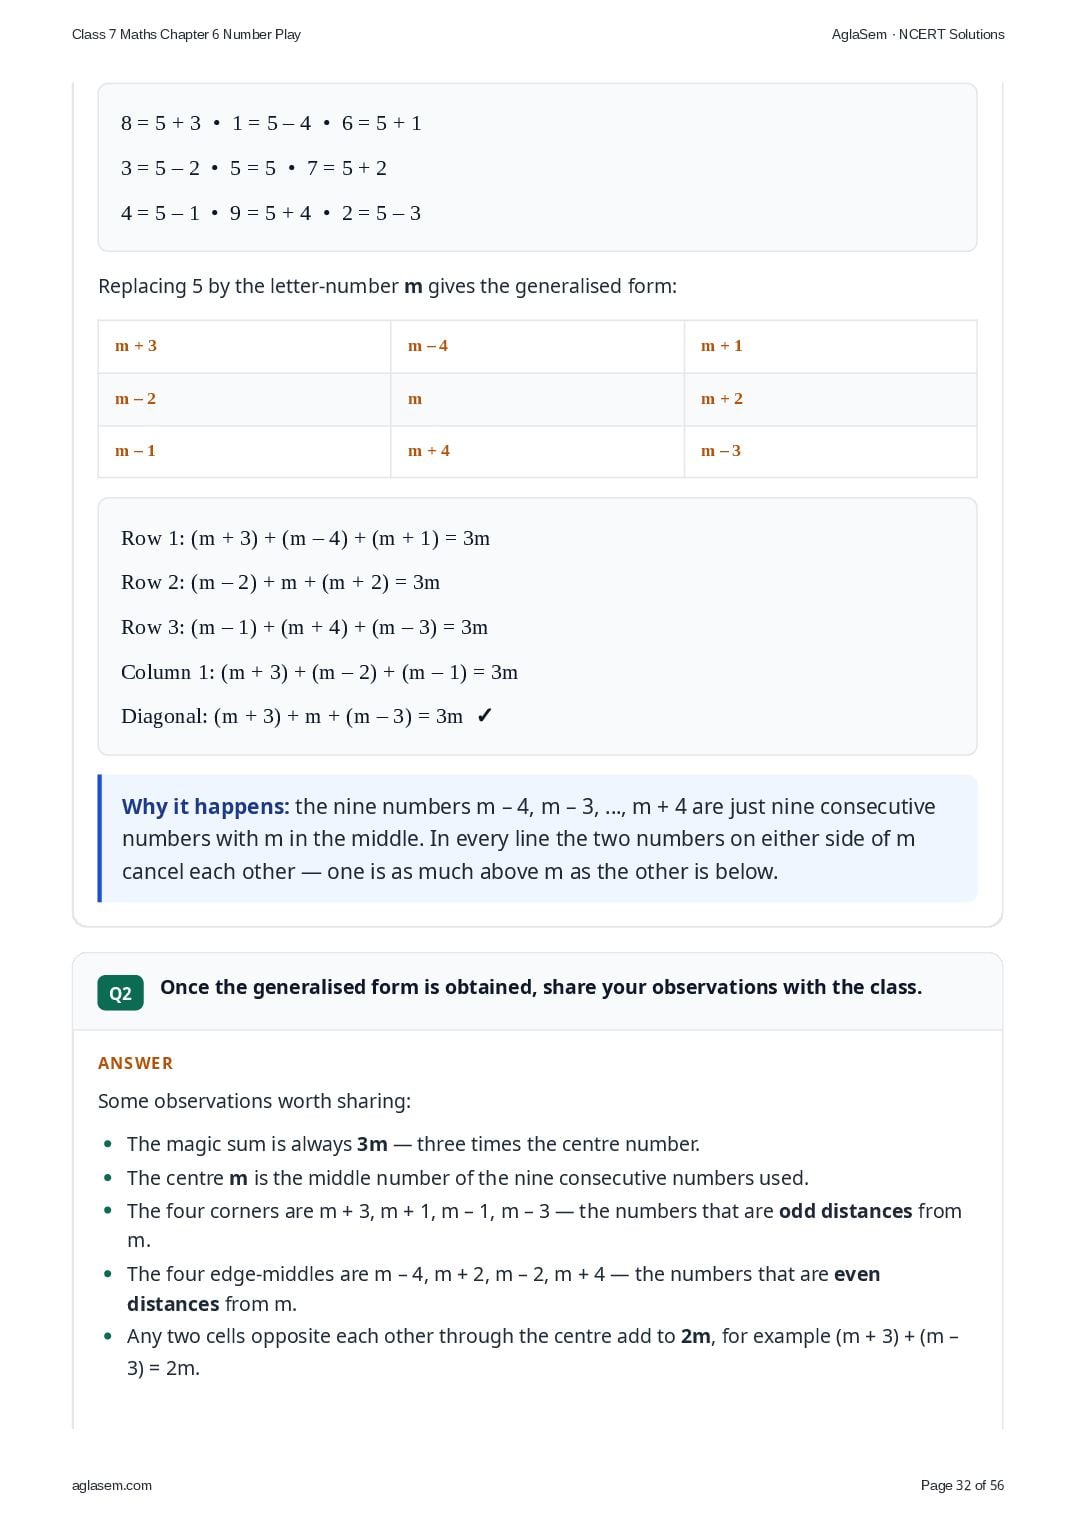This screenshot has height=1522, width=1076.
Task: Click the Column 1 equation line
Action: (319, 672)
